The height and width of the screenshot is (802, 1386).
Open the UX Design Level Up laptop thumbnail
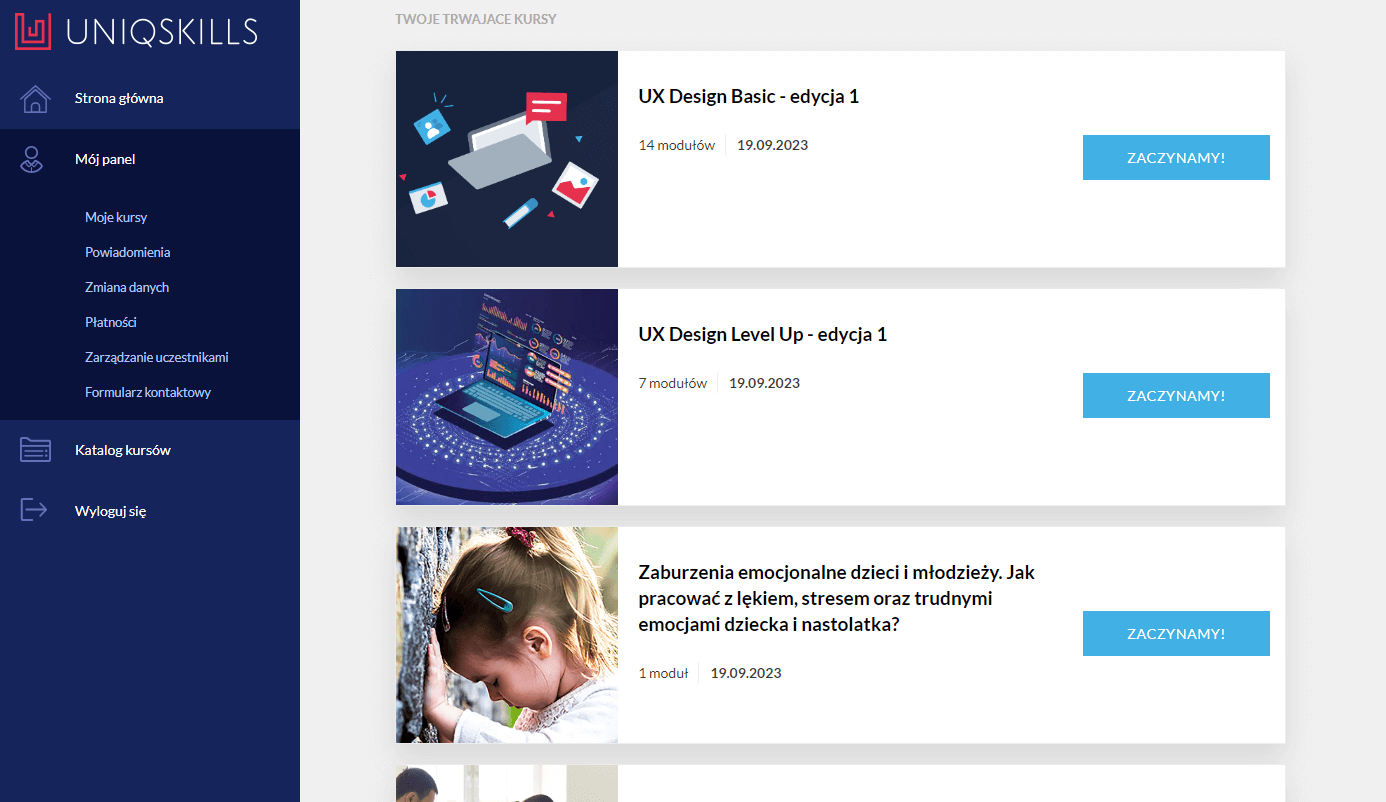tap(507, 397)
